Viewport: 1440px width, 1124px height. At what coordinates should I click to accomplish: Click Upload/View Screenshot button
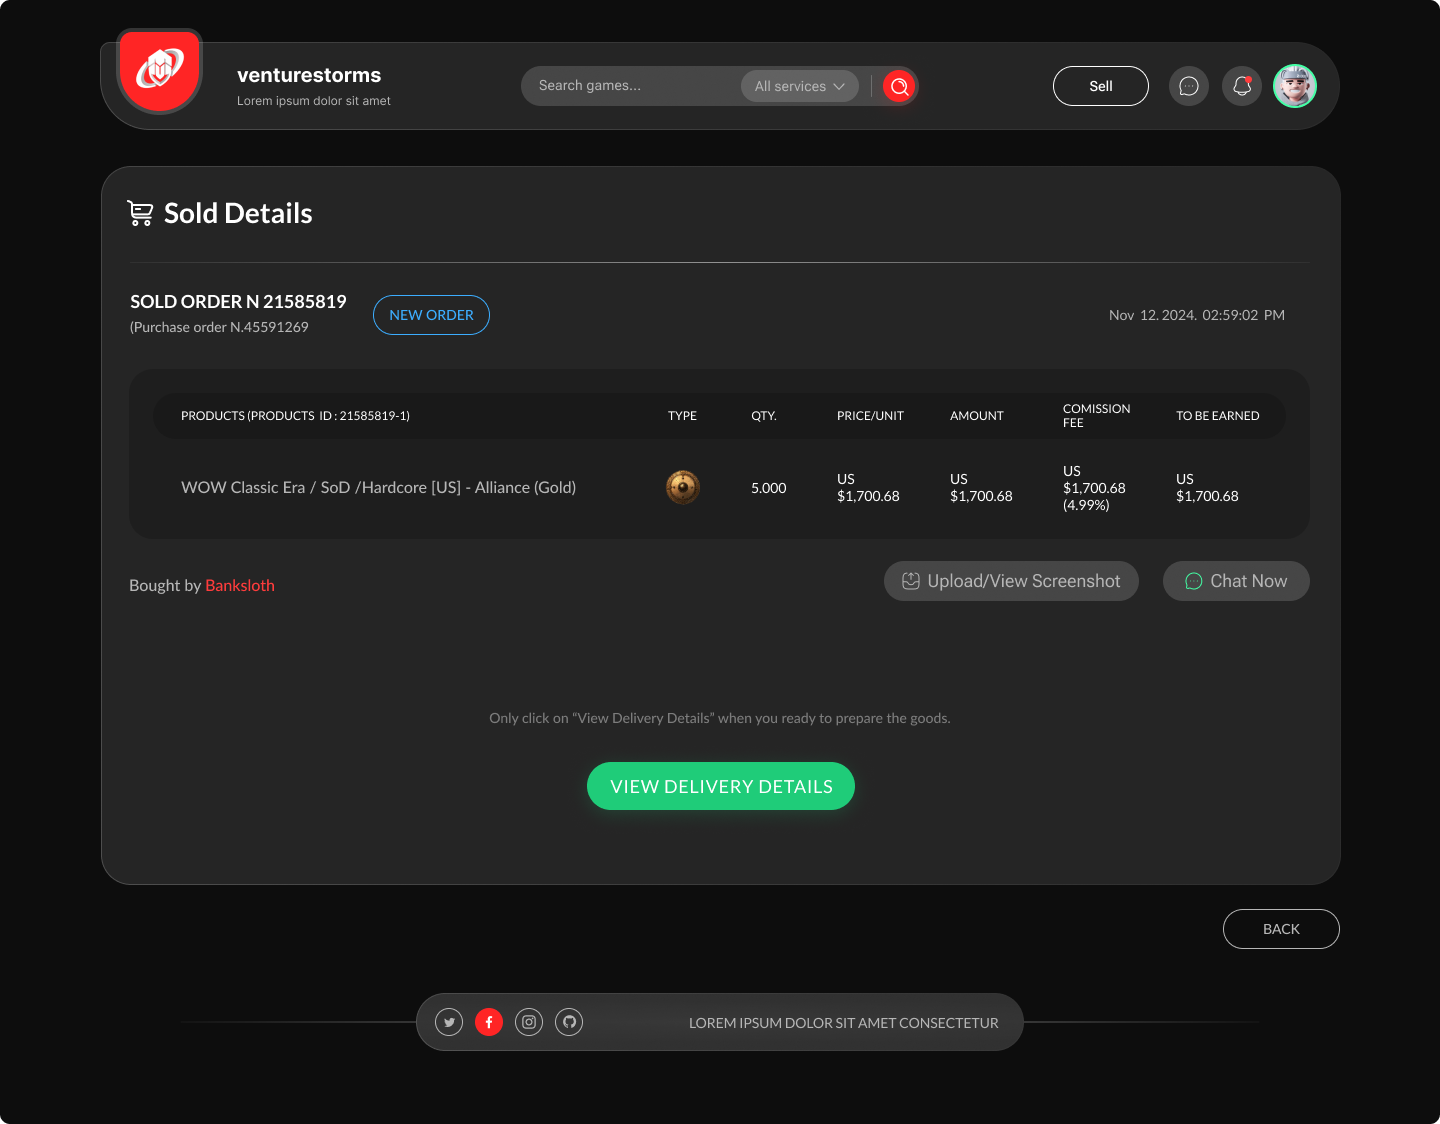pos(1011,581)
